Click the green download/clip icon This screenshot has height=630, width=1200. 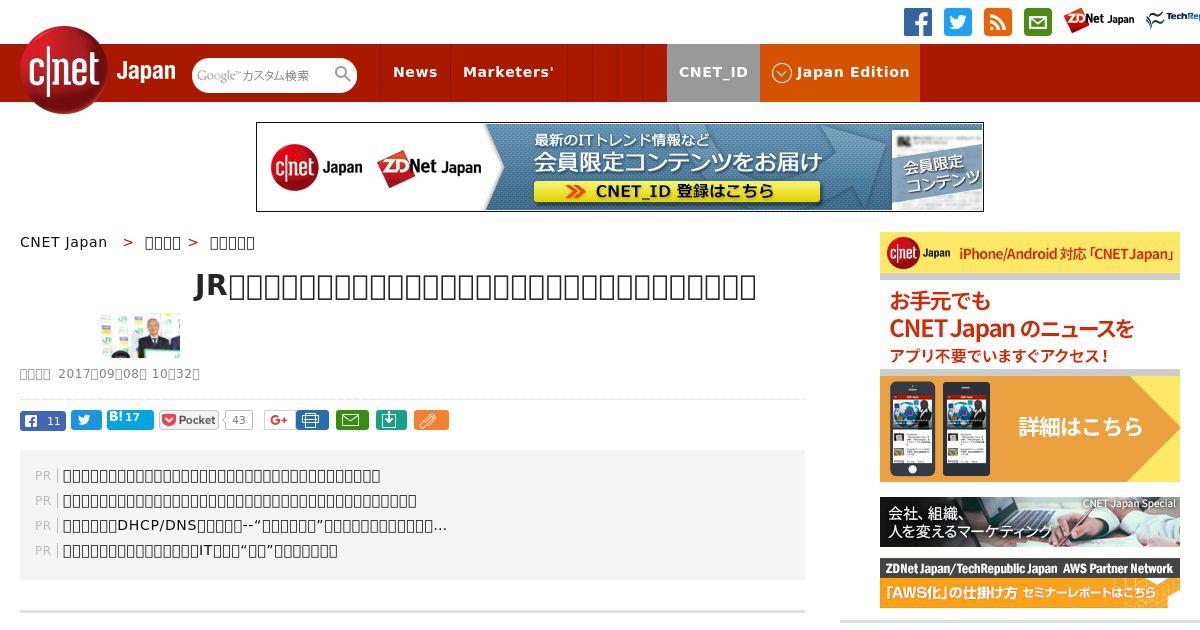click(391, 420)
